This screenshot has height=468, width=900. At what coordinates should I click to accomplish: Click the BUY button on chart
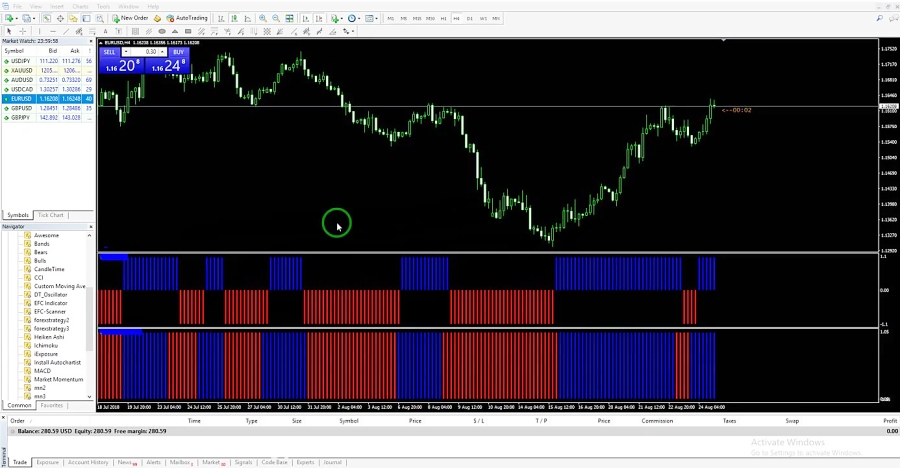[179, 52]
